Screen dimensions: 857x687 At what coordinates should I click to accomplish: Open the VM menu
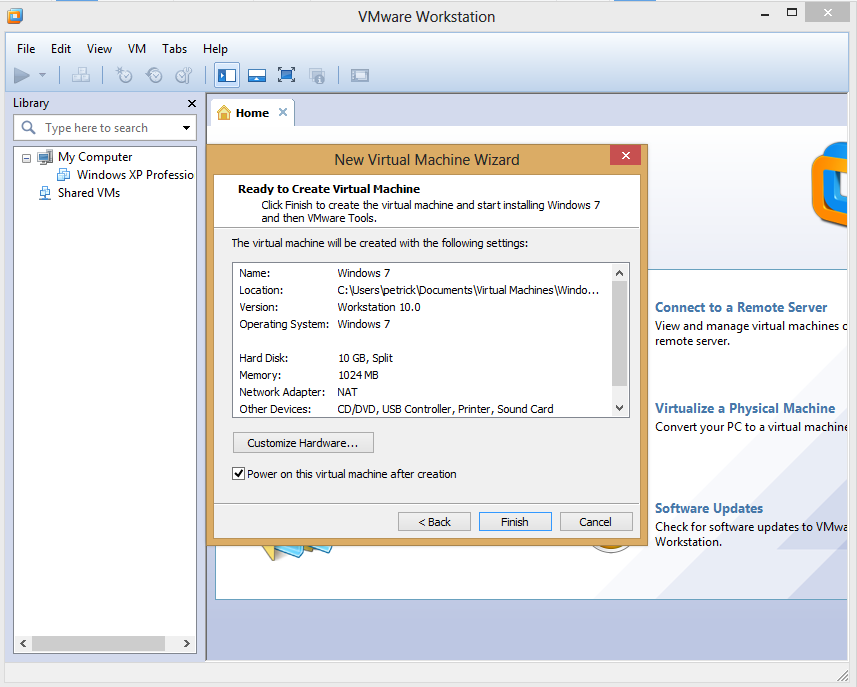(137, 49)
